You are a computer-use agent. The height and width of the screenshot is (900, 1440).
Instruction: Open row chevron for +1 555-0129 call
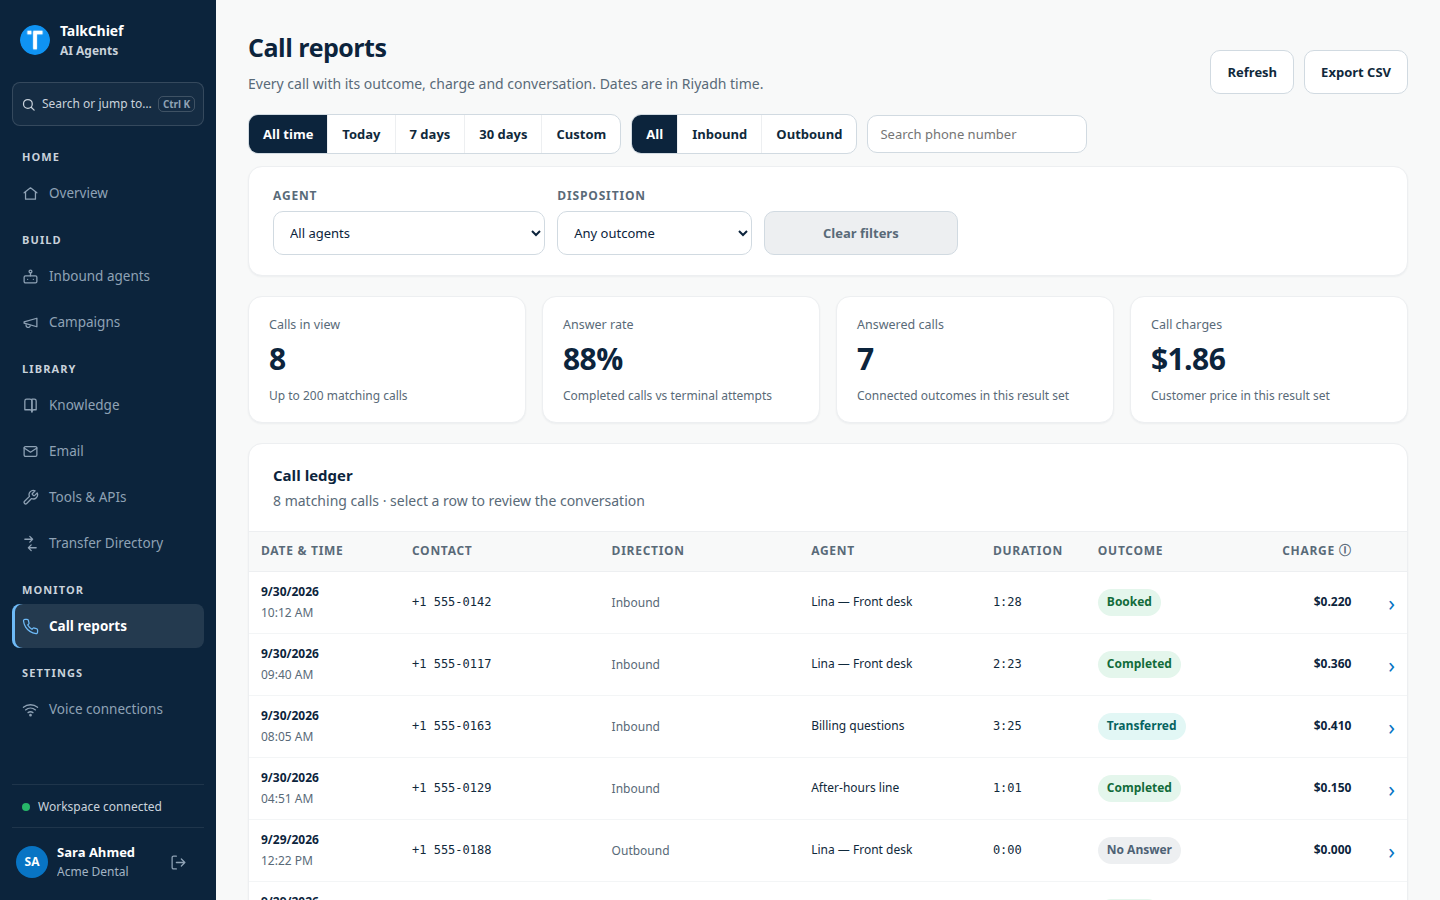(x=1391, y=791)
